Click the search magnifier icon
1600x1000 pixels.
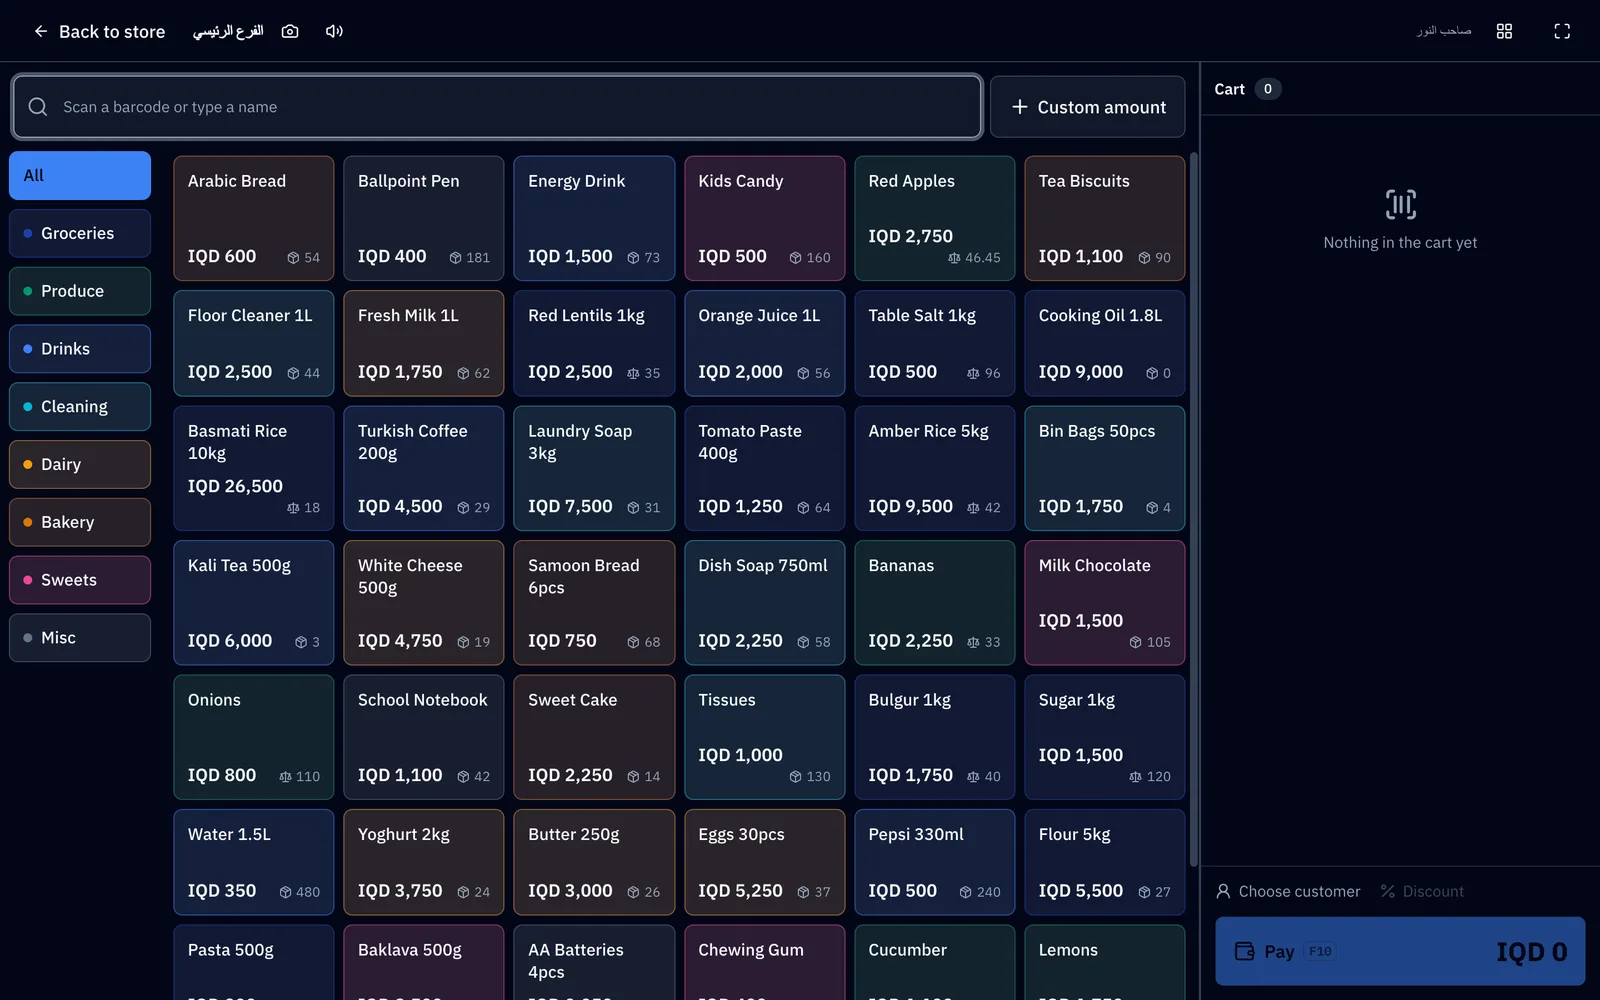[x=38, y=107]
